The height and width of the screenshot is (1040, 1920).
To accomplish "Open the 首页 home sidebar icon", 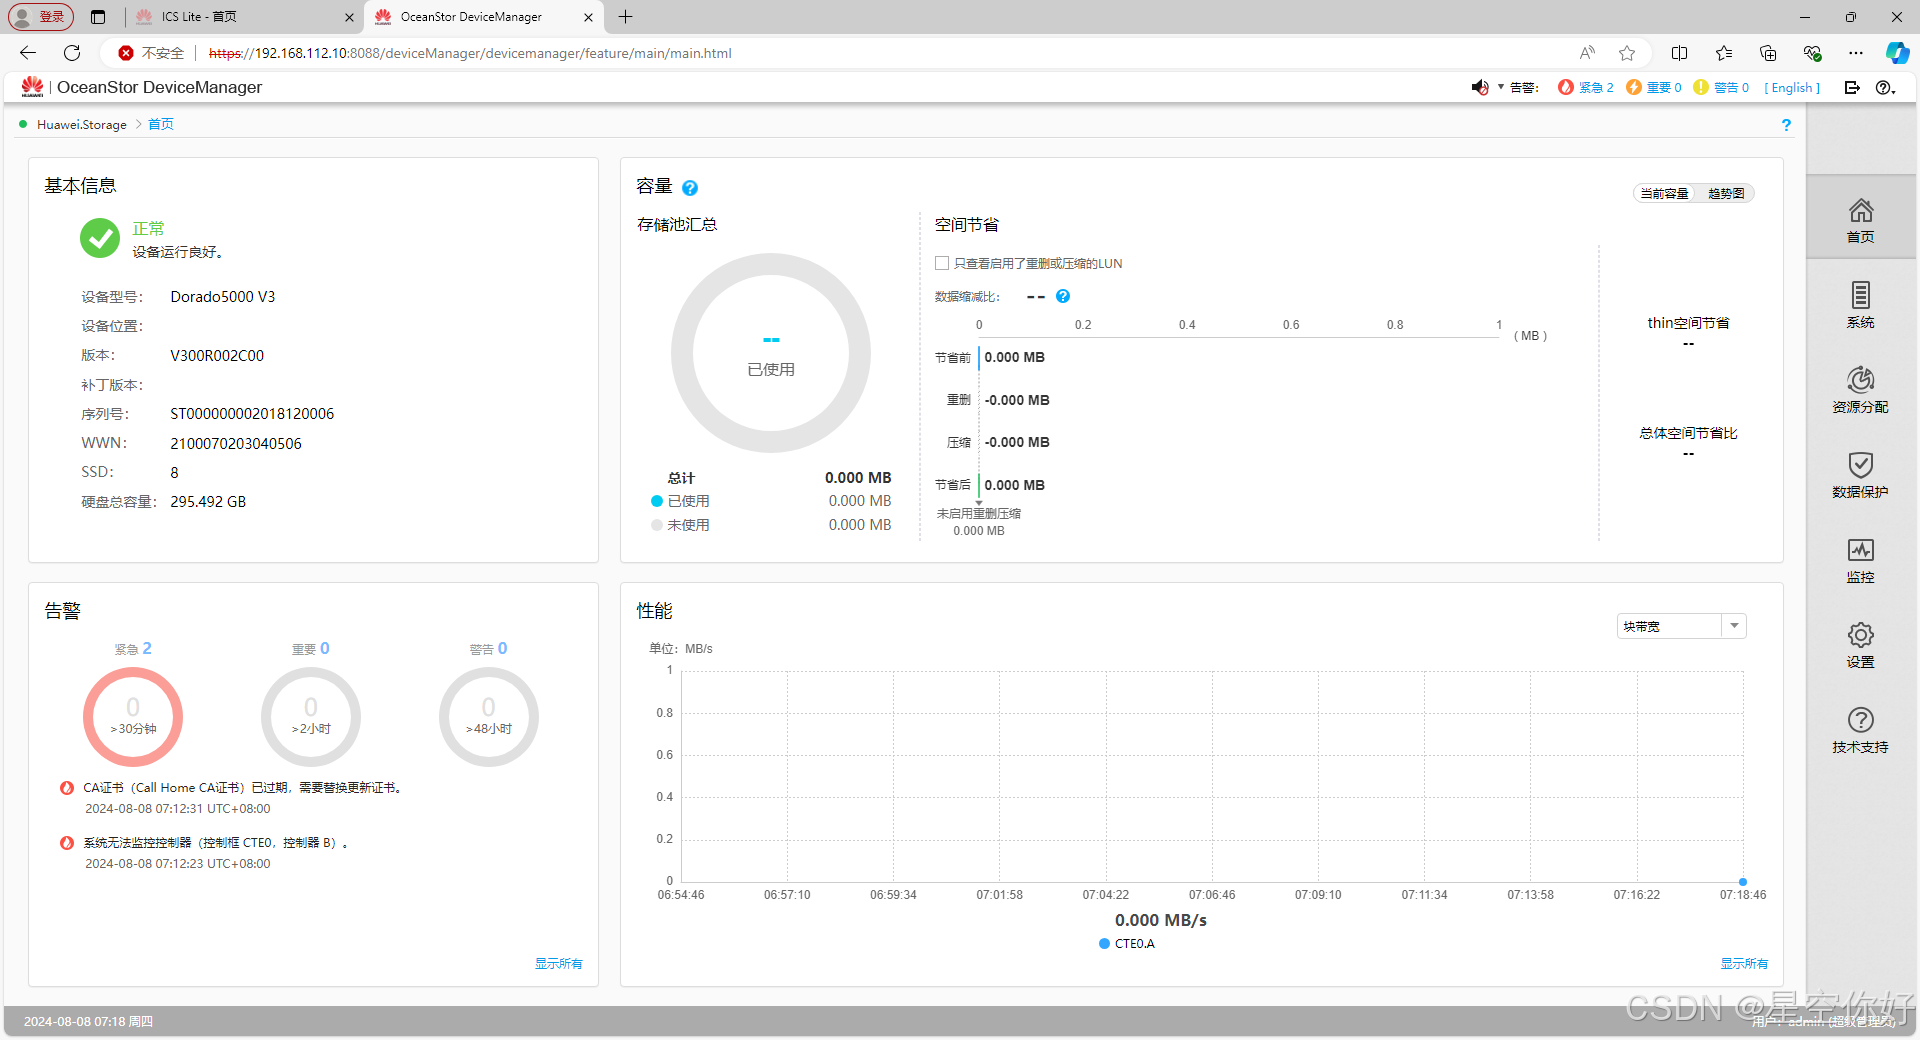I will (1860, 219).
